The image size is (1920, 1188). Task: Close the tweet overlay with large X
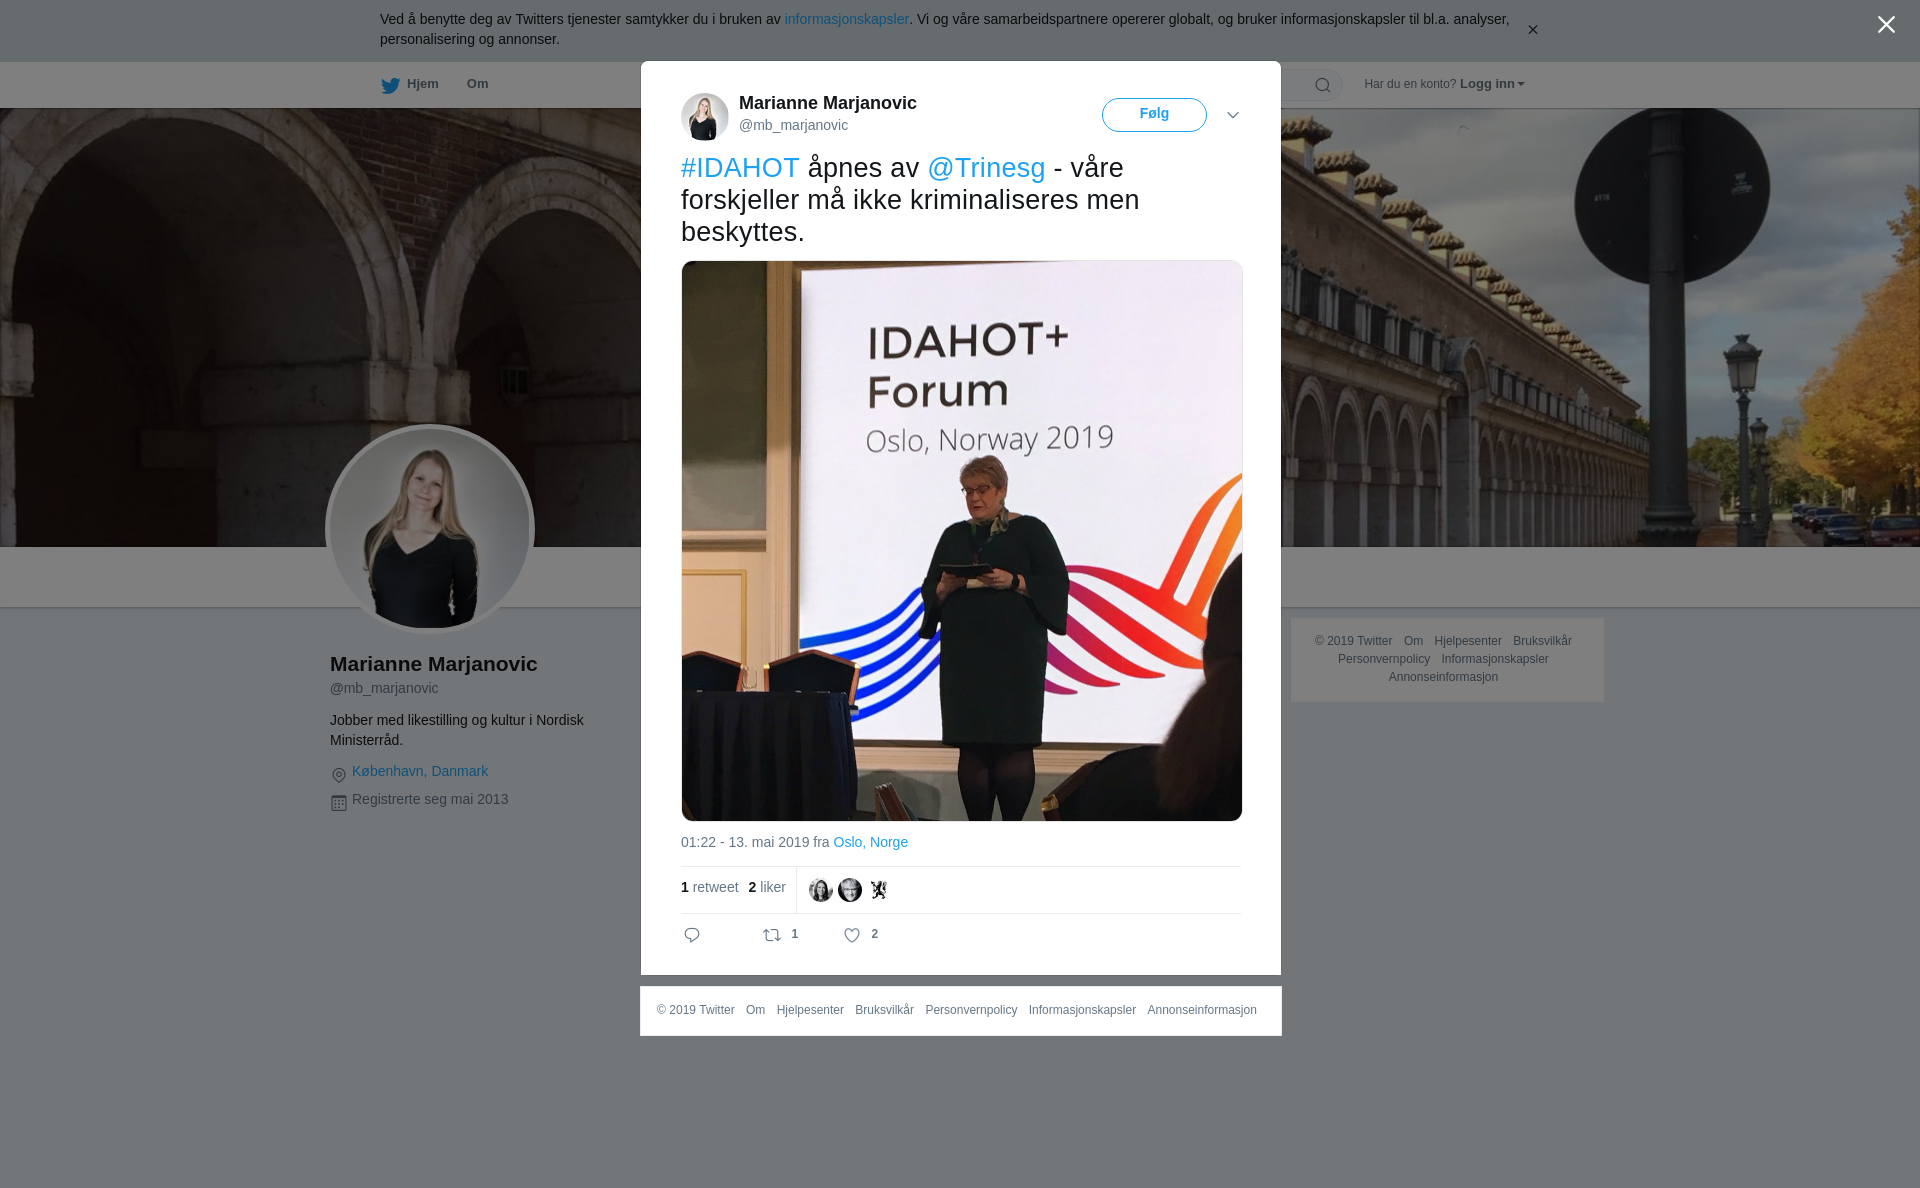tap(1886, 25)
